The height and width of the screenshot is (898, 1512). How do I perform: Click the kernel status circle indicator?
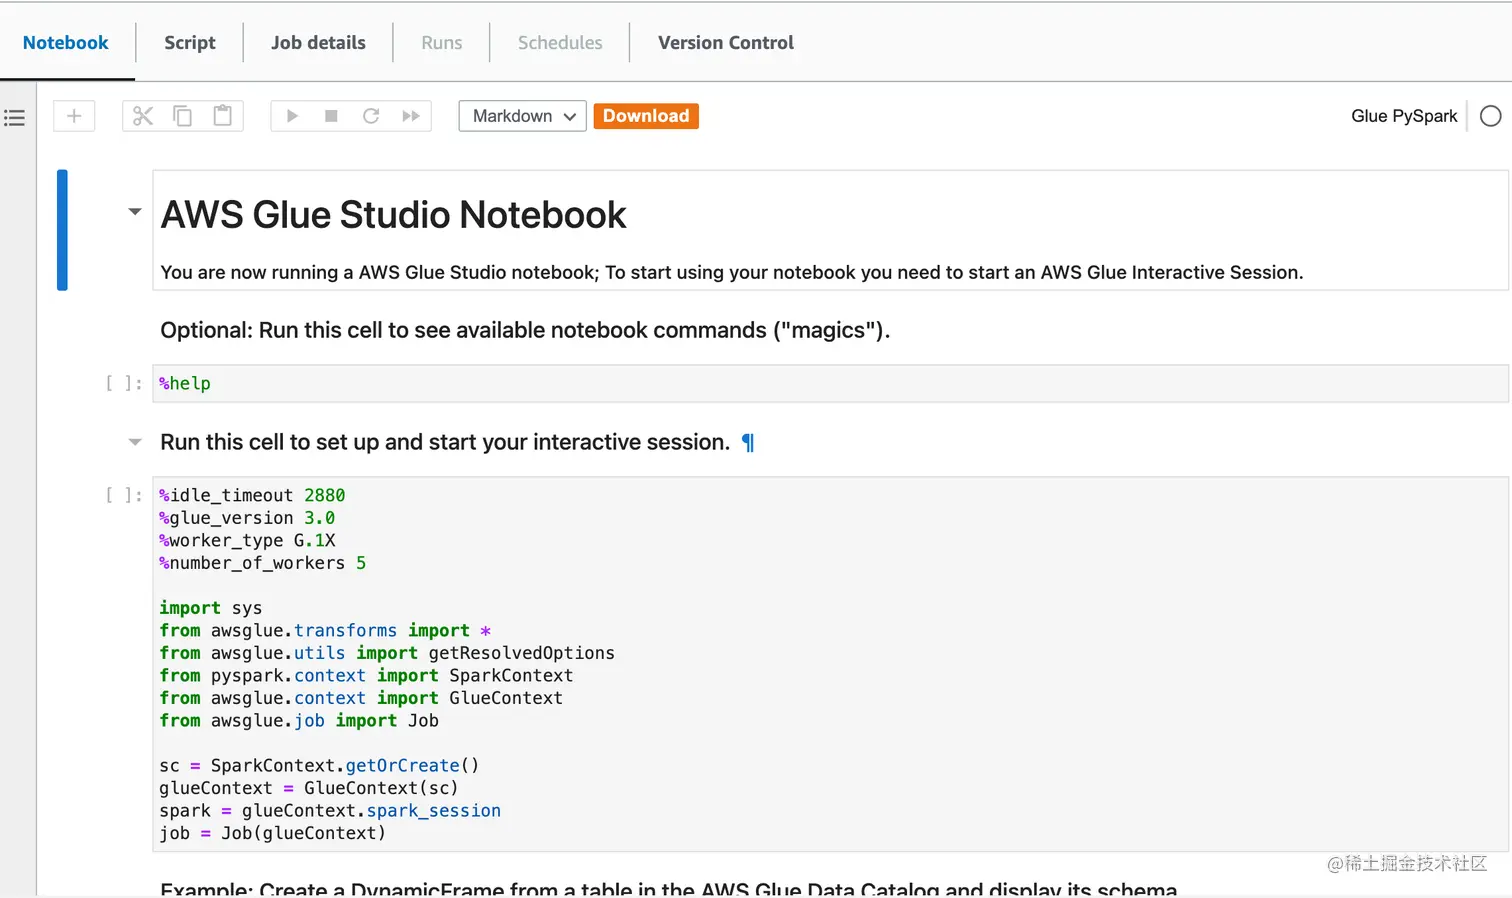click(x=1490, y=116)
